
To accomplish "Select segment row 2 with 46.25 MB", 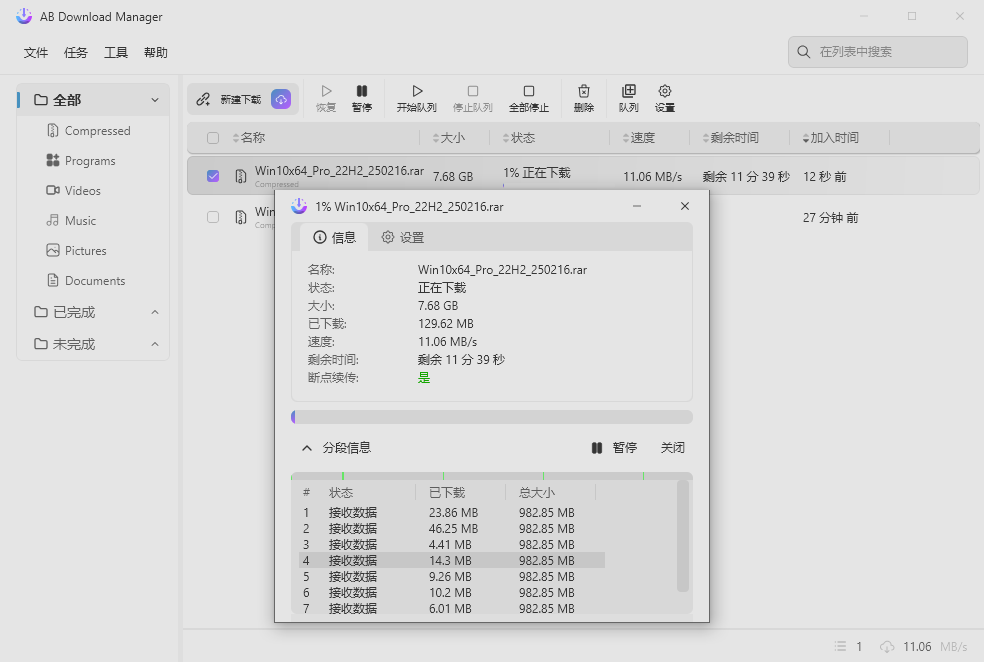I will click(452, 529).
